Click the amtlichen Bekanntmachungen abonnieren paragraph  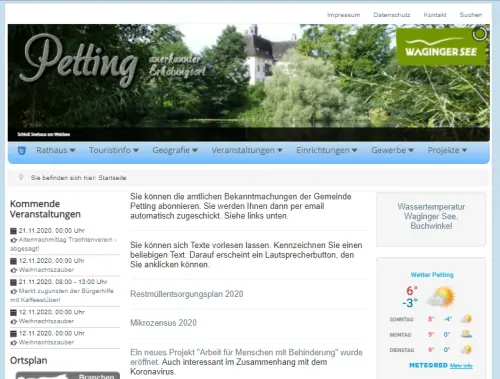point(241,206)
